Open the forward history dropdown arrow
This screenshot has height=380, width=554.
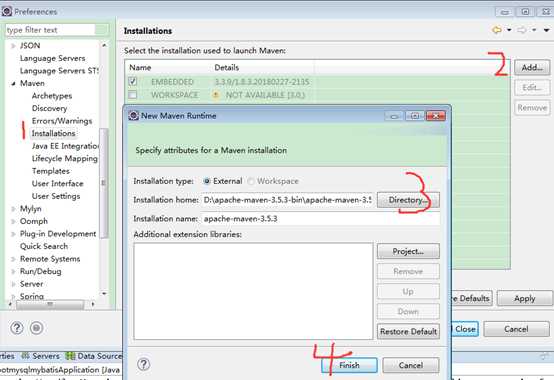[534, 30]
